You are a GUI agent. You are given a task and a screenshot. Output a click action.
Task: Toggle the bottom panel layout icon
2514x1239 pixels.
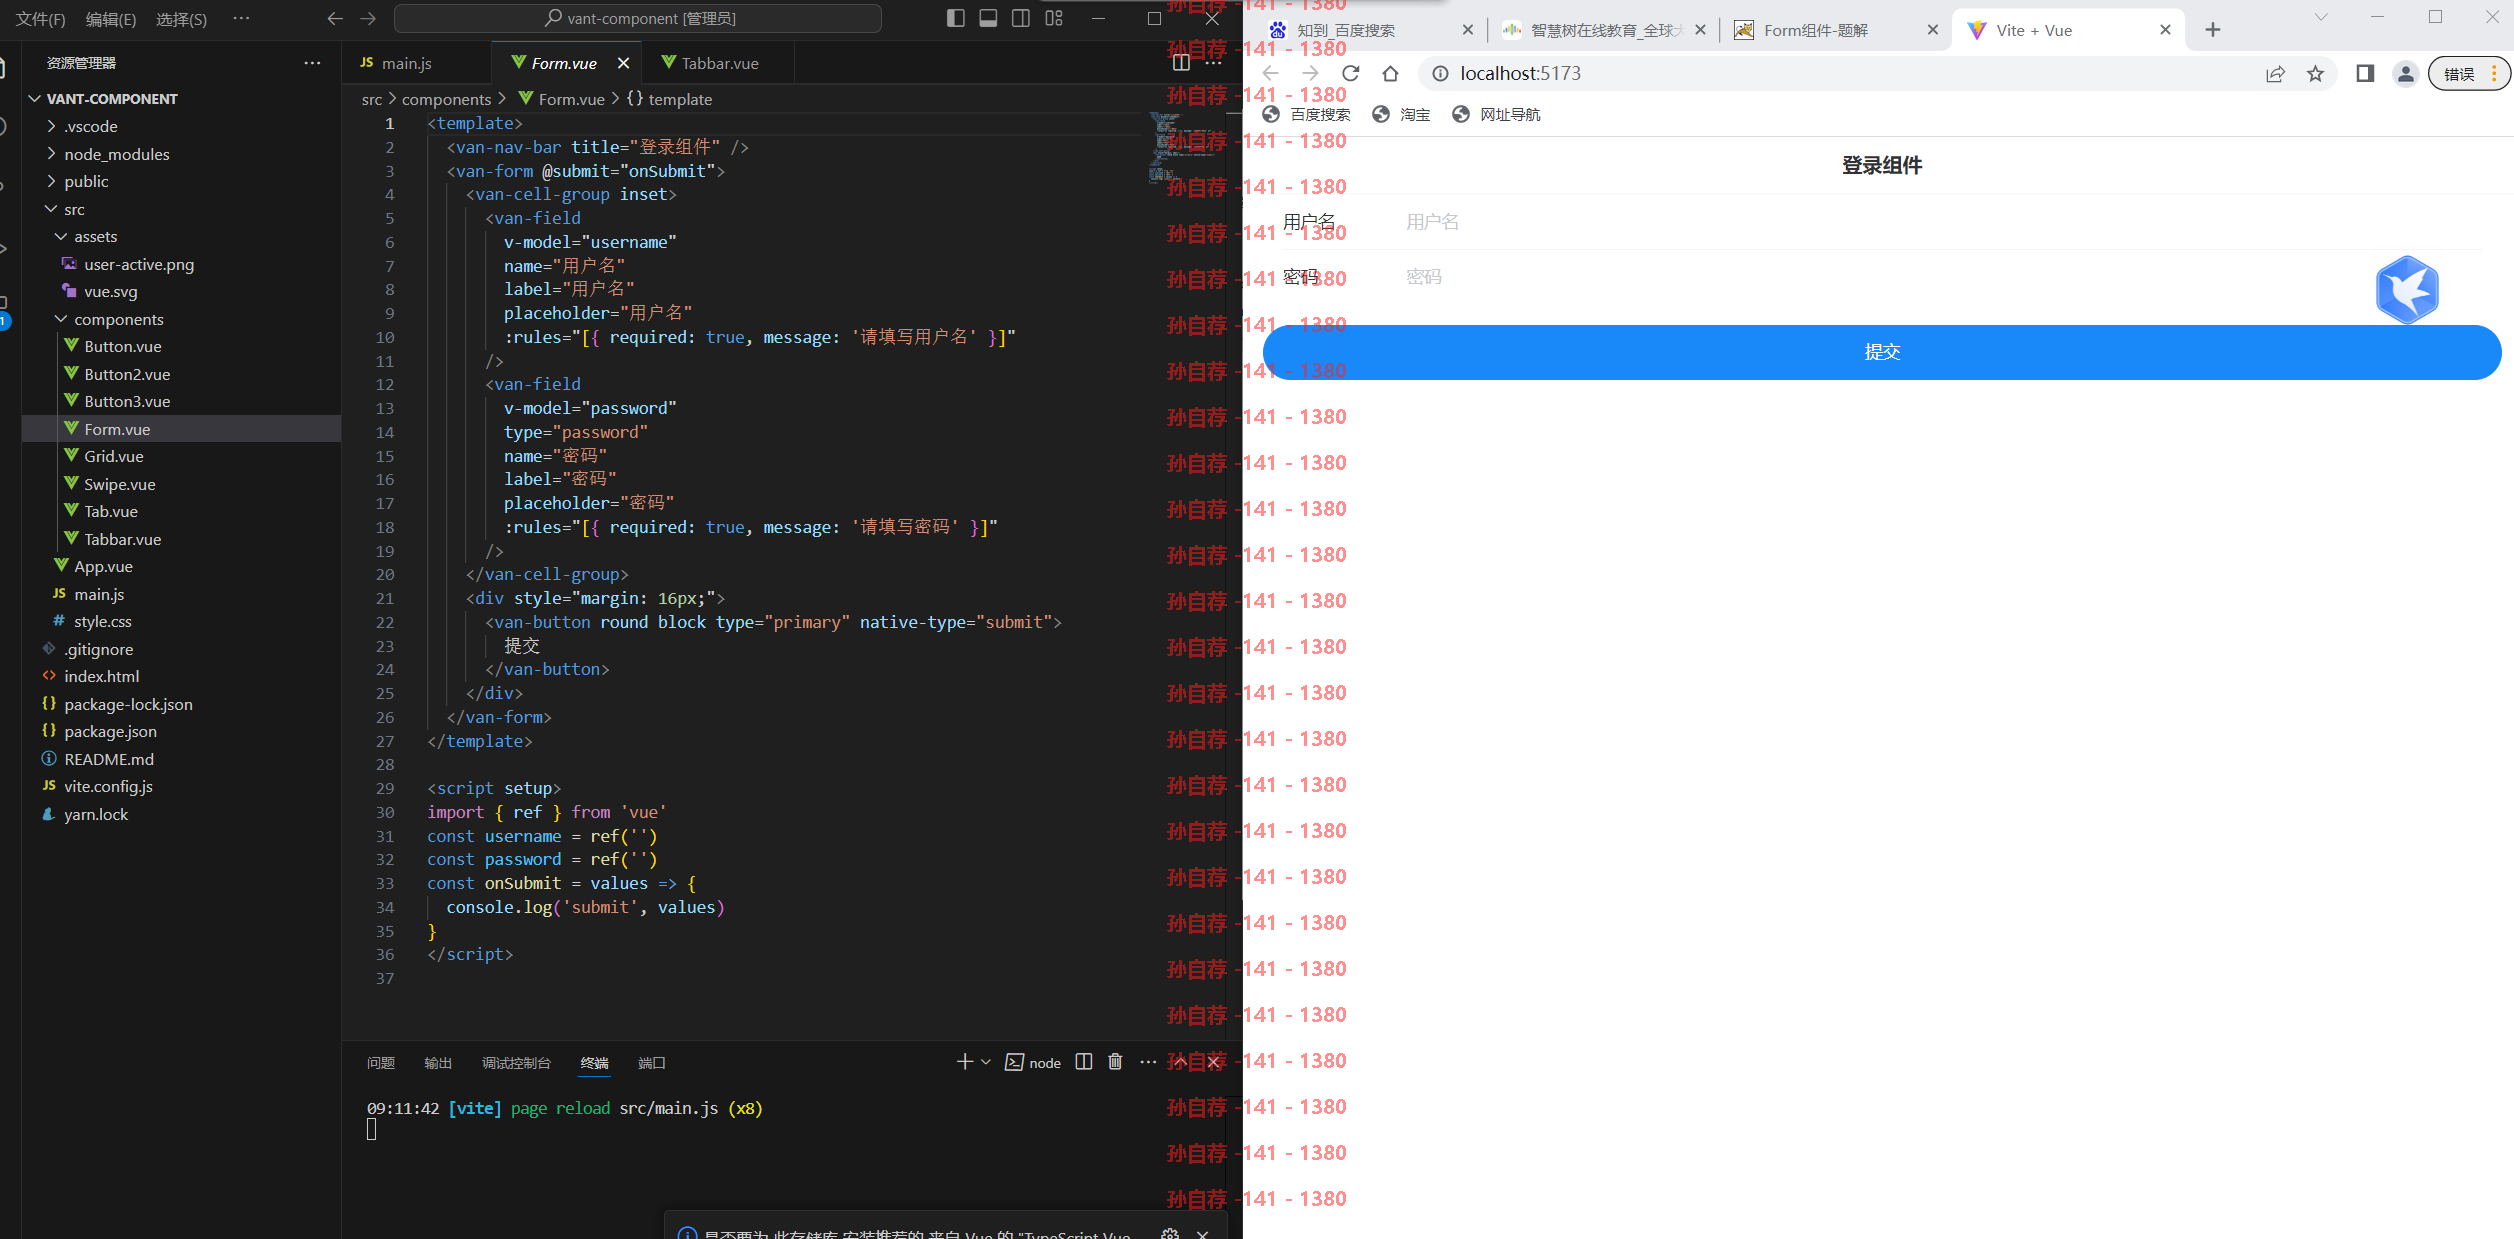pos(988,18)
